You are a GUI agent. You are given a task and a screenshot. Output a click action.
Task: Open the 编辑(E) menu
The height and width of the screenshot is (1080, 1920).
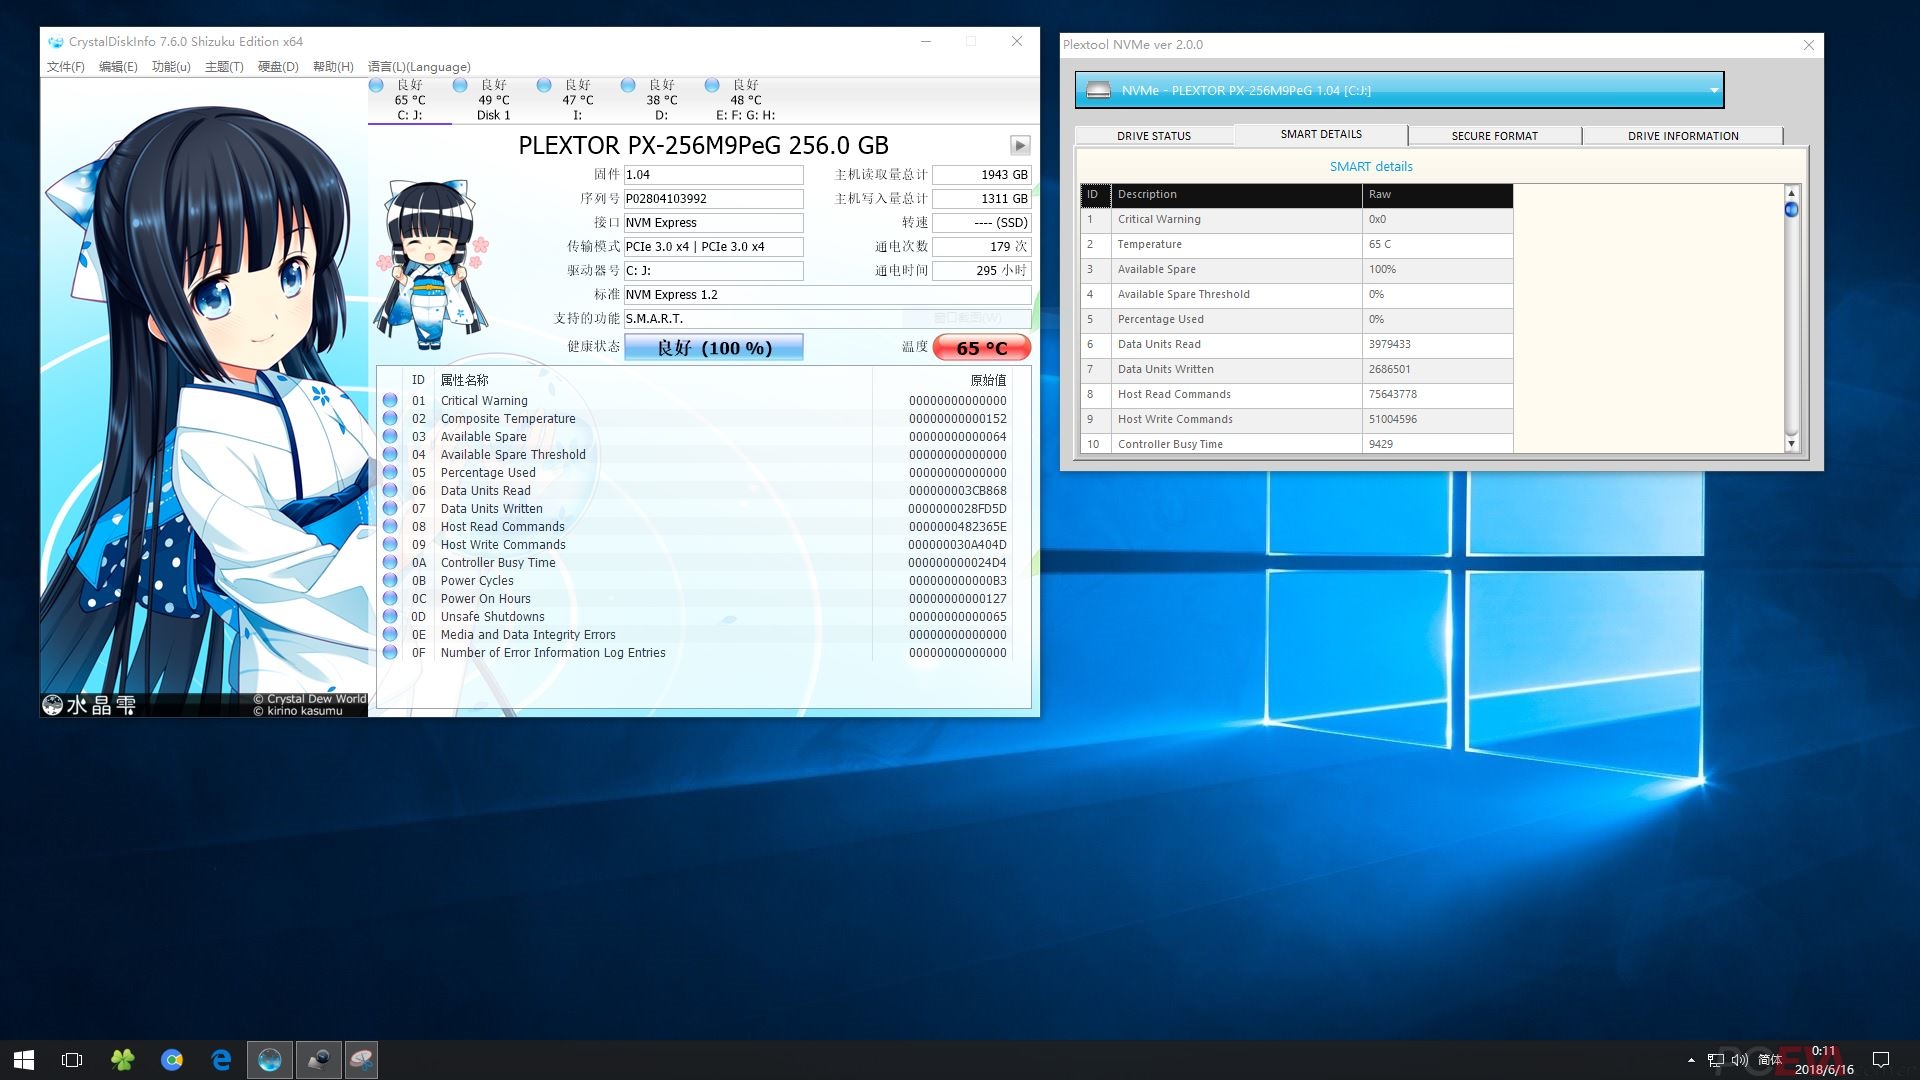(x=118, y=67)
